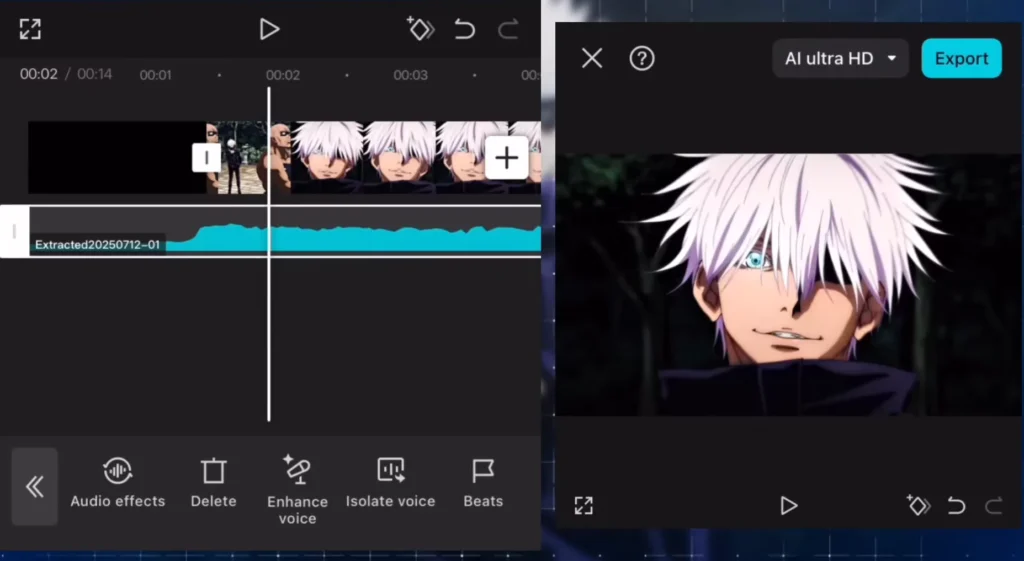
Task: Click the 00:01 mark on timeline ruler
Action: tap(155, 75)
